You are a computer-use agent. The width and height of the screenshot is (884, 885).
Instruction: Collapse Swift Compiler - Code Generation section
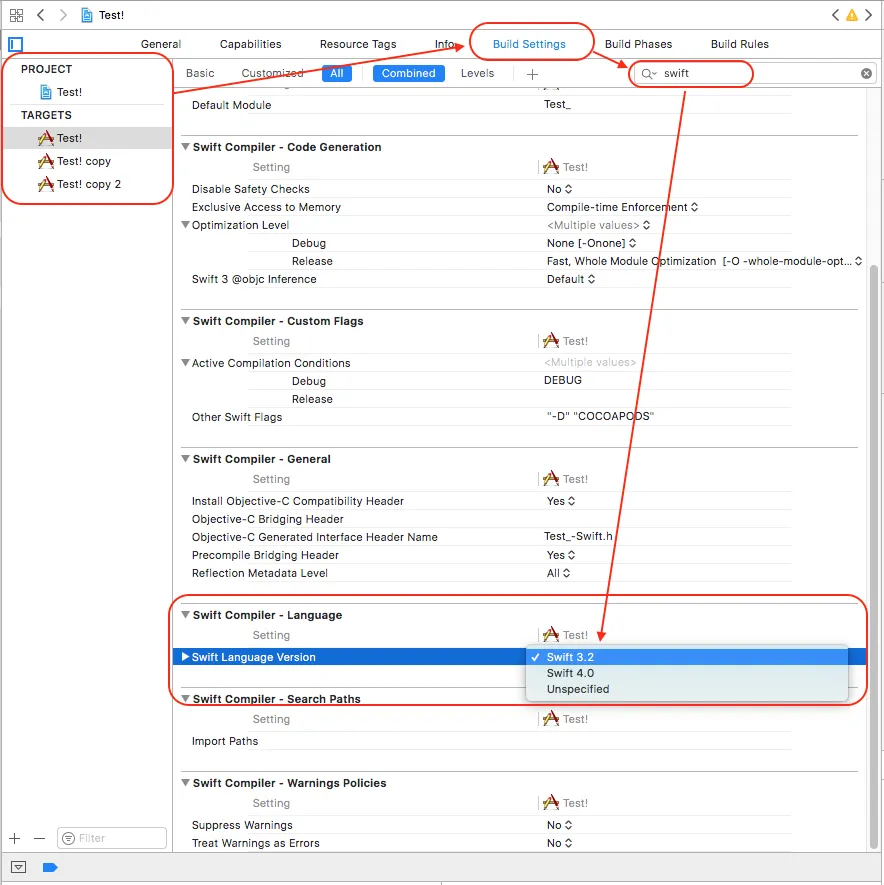(x=185, y=146)
